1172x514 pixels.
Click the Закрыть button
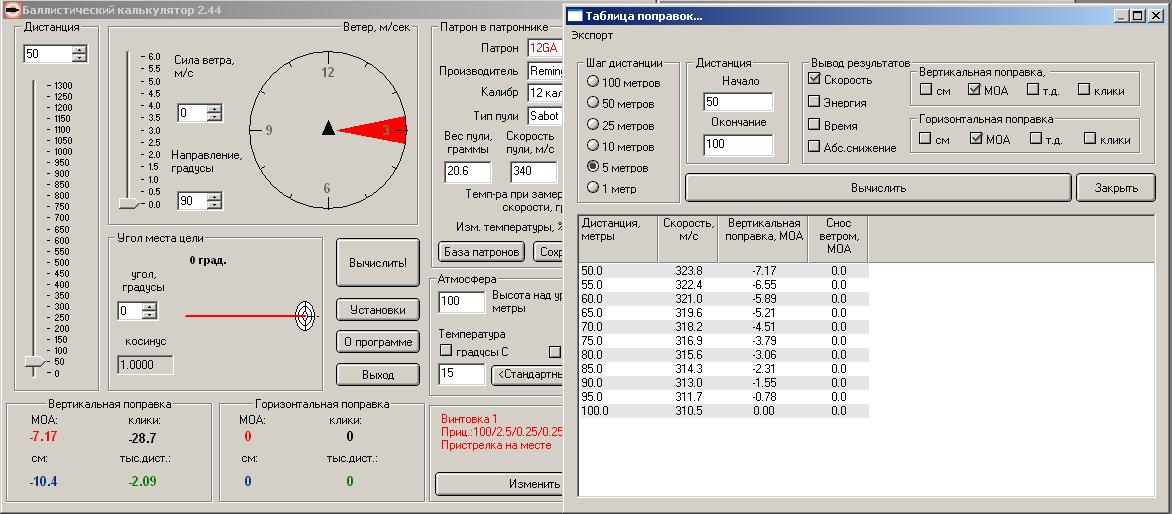pyautogui.click(x=1115, y=187)
